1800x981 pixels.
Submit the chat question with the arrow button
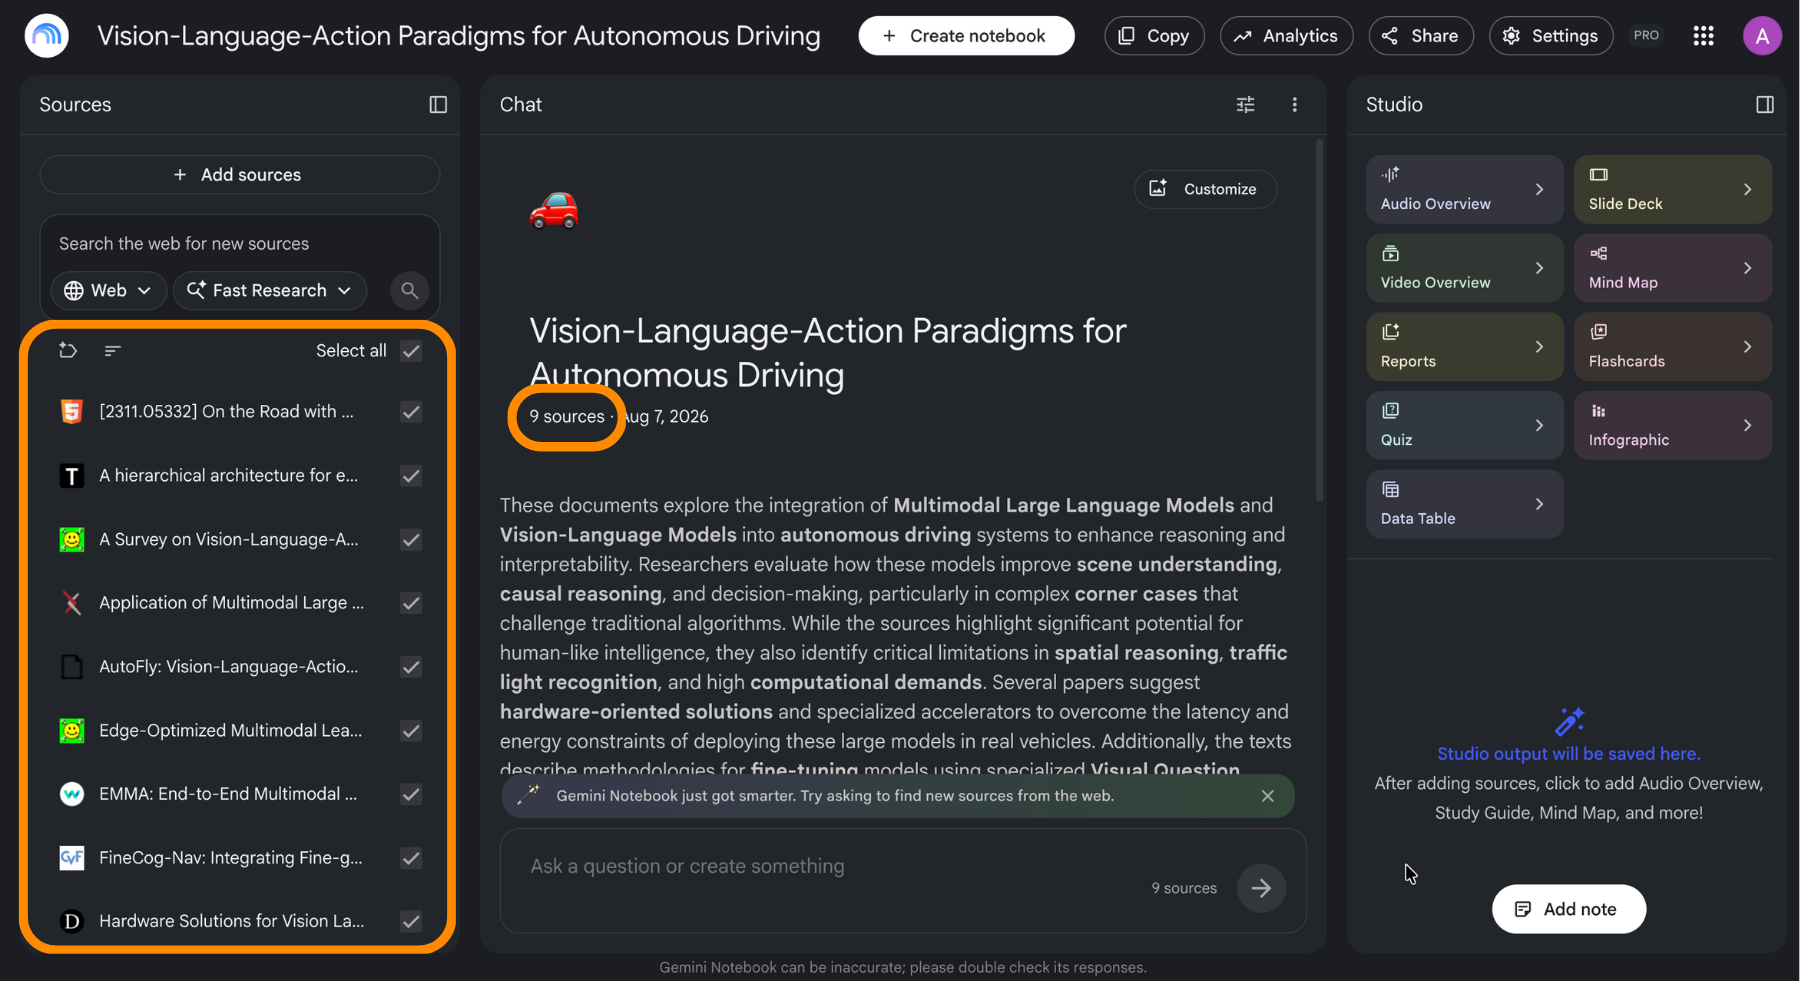point(1261,888)
